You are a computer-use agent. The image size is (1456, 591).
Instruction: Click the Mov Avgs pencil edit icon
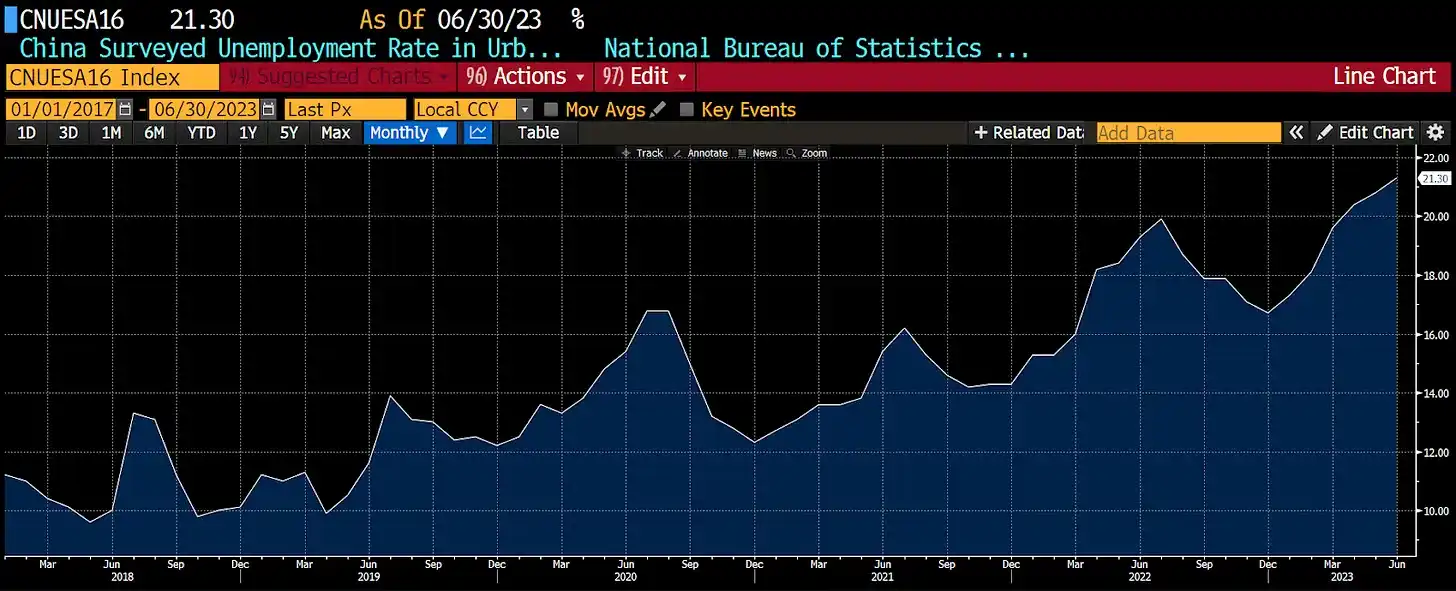(x=658, y=110)
